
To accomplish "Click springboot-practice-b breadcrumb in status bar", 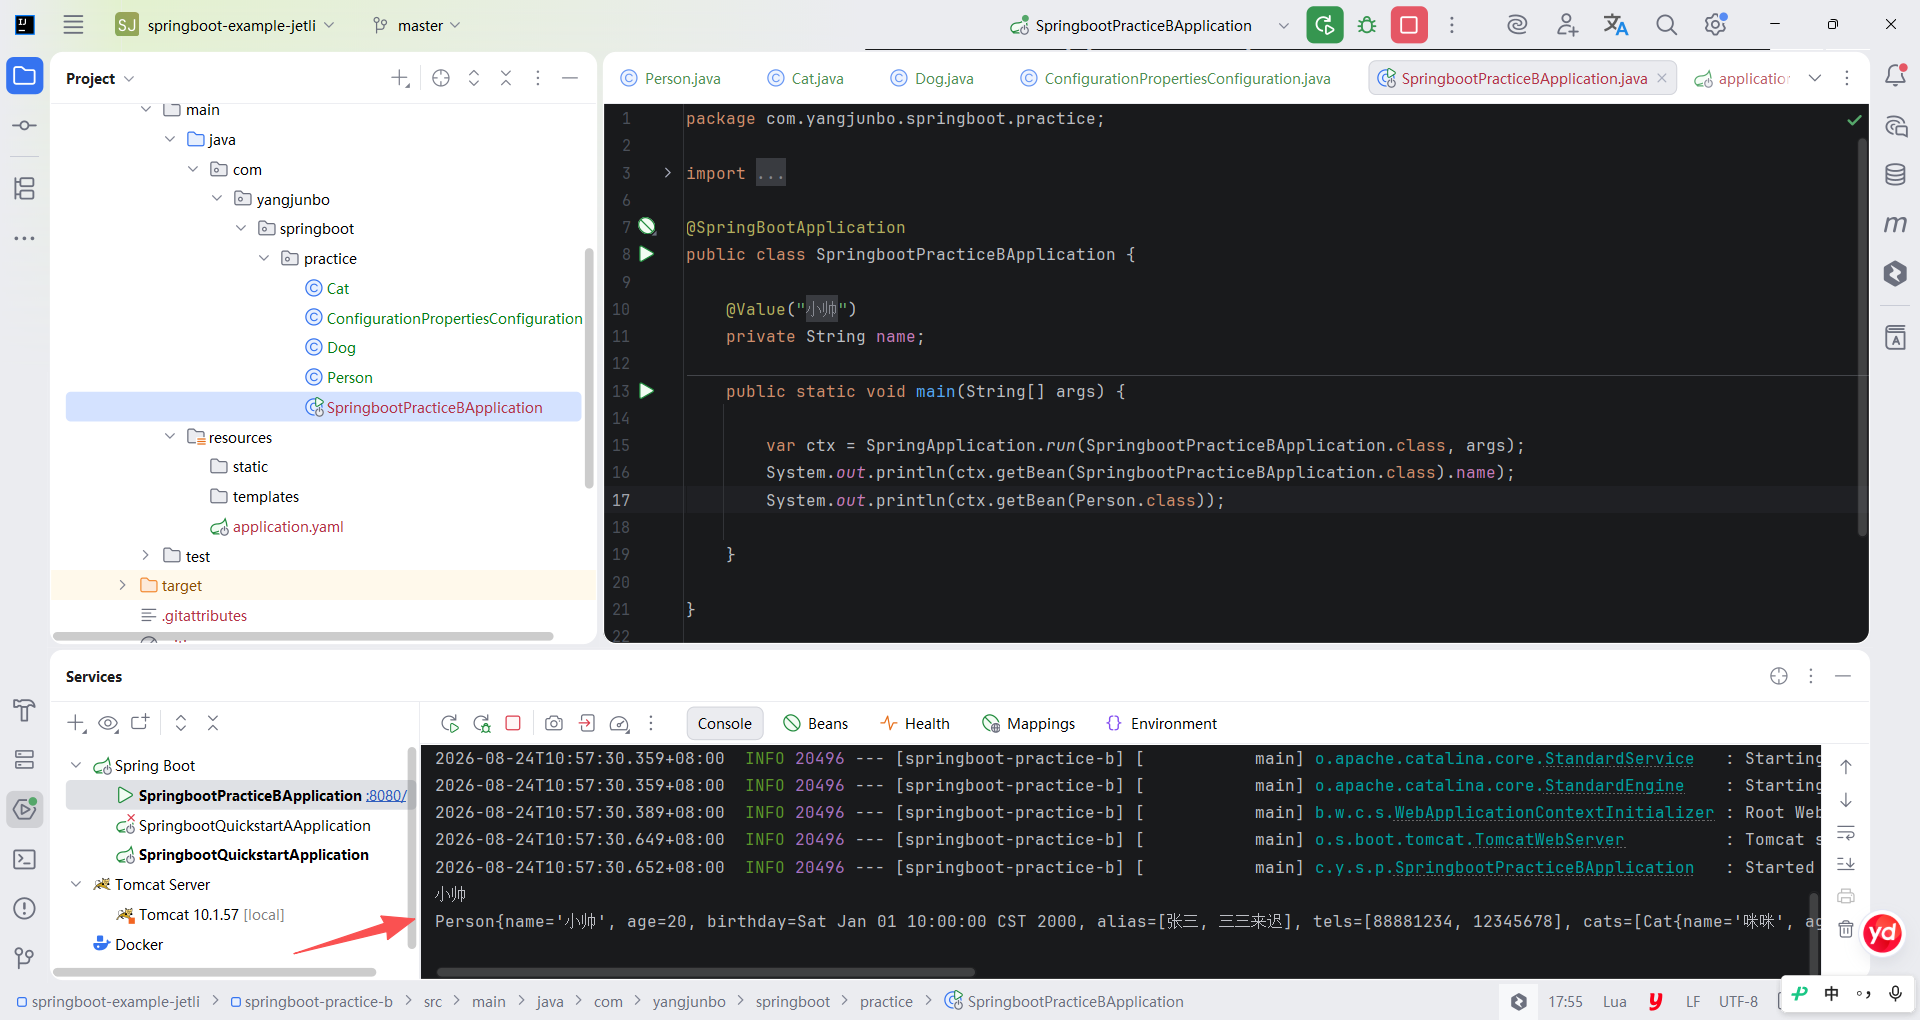I will [312, 1001].
